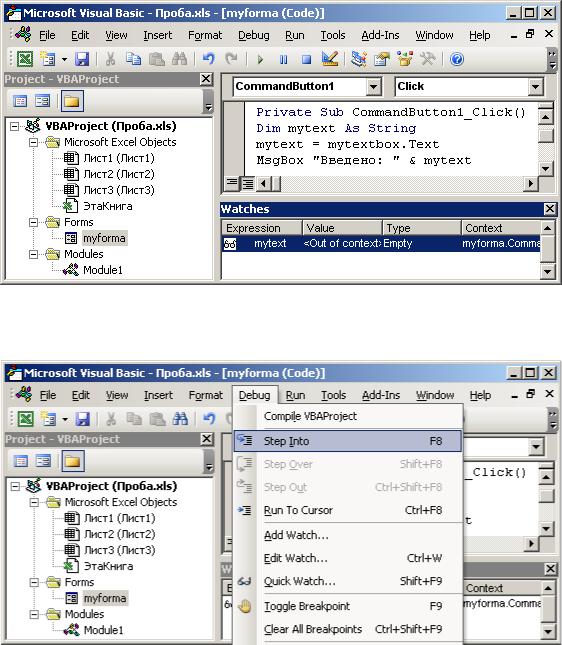Image resolution: width=562 pixels, height=645 pixels.
Task: Click Type column header in upper Watches
Action: 421,228
